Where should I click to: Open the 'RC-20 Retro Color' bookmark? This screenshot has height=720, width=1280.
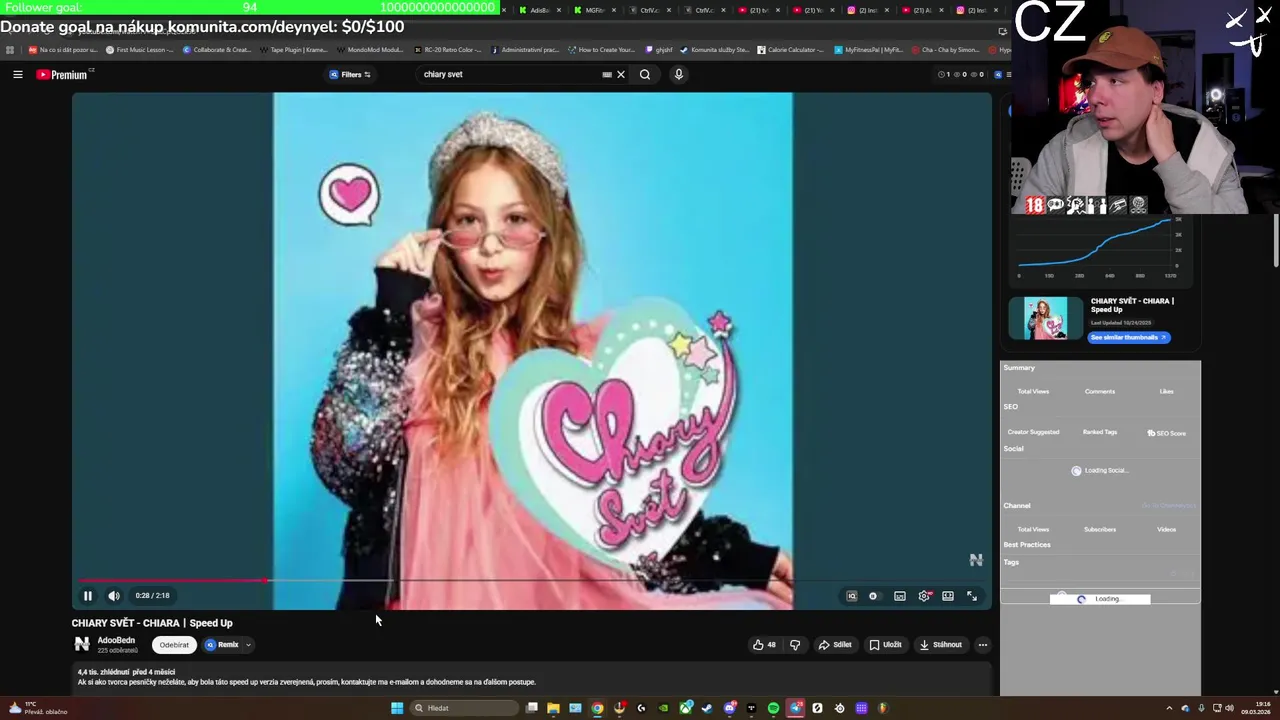447,49
